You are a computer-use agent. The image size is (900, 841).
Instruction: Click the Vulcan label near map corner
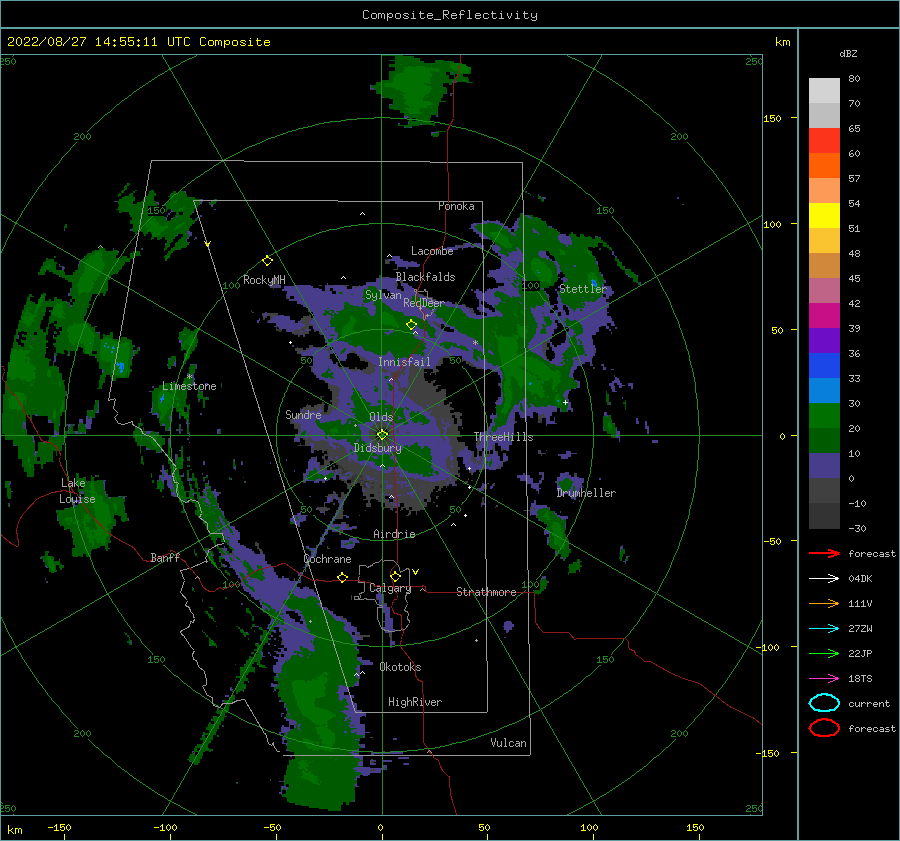tap(509, 743)
